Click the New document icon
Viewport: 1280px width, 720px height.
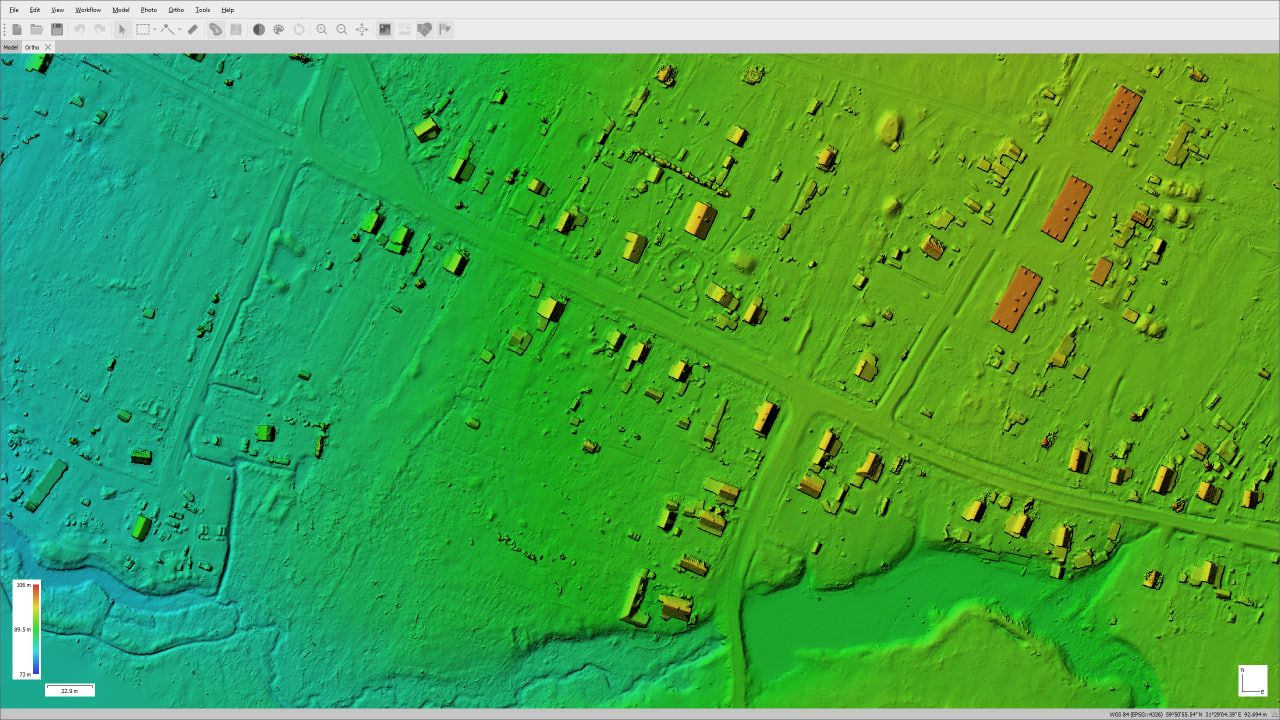[x=17, y=30]
